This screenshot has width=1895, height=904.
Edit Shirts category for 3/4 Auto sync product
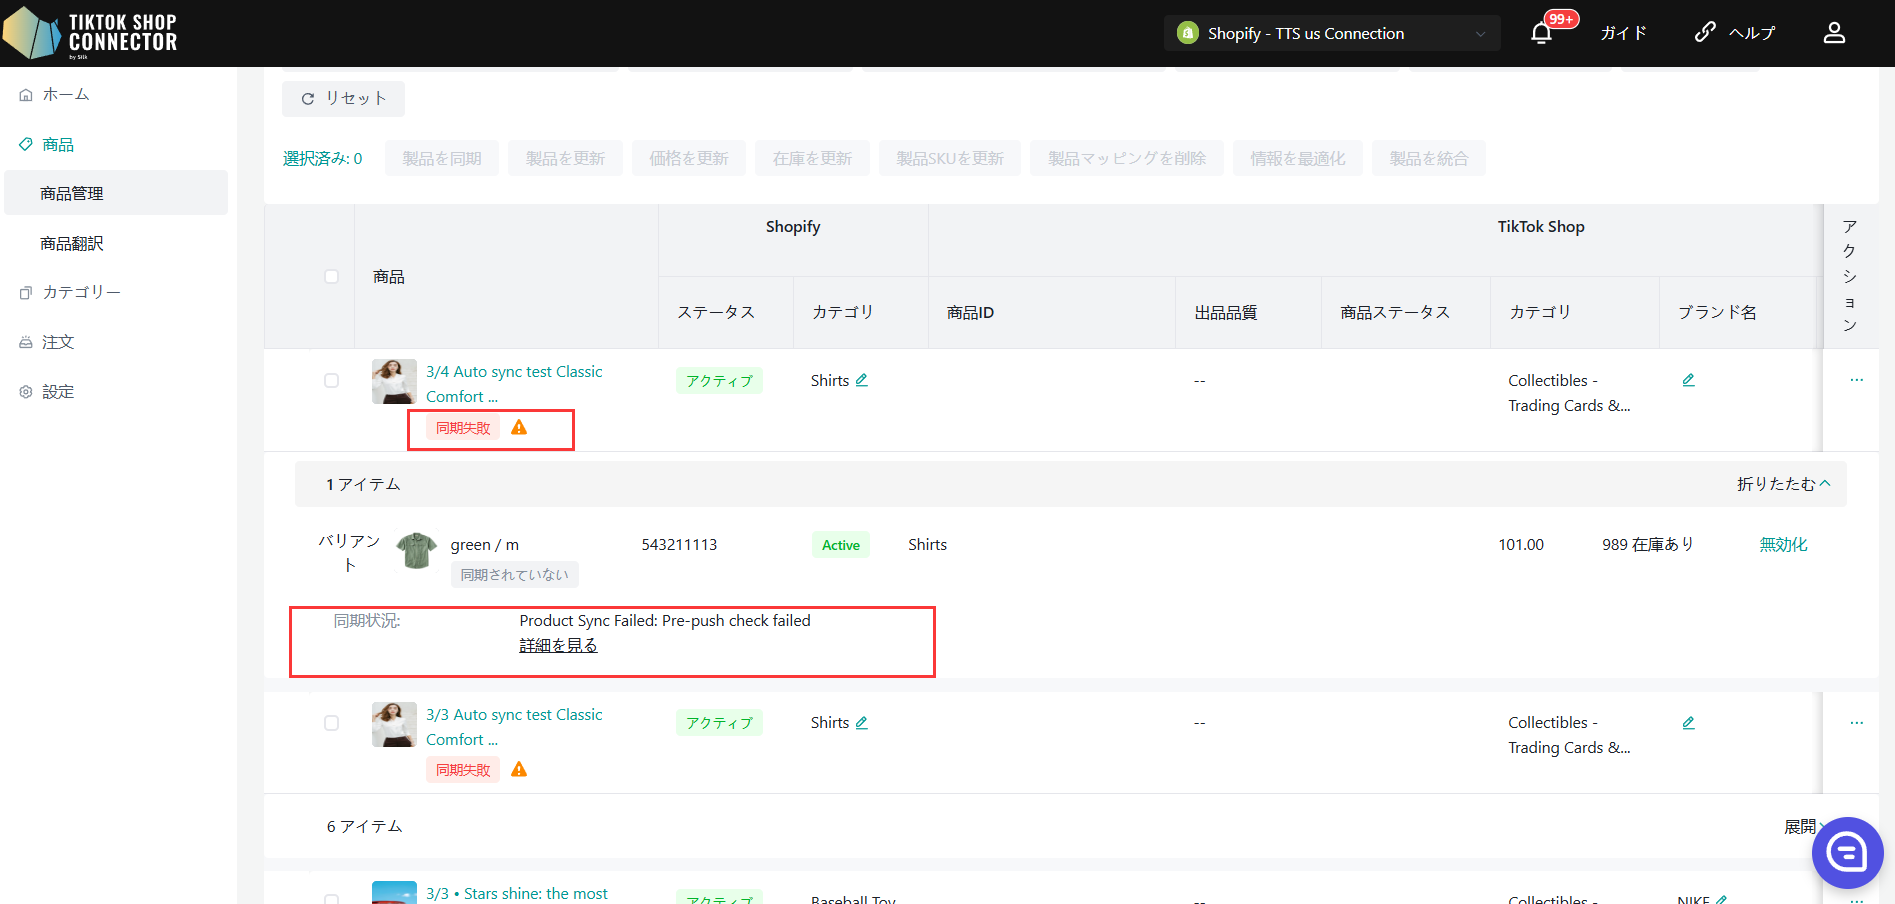click(862, 380)
